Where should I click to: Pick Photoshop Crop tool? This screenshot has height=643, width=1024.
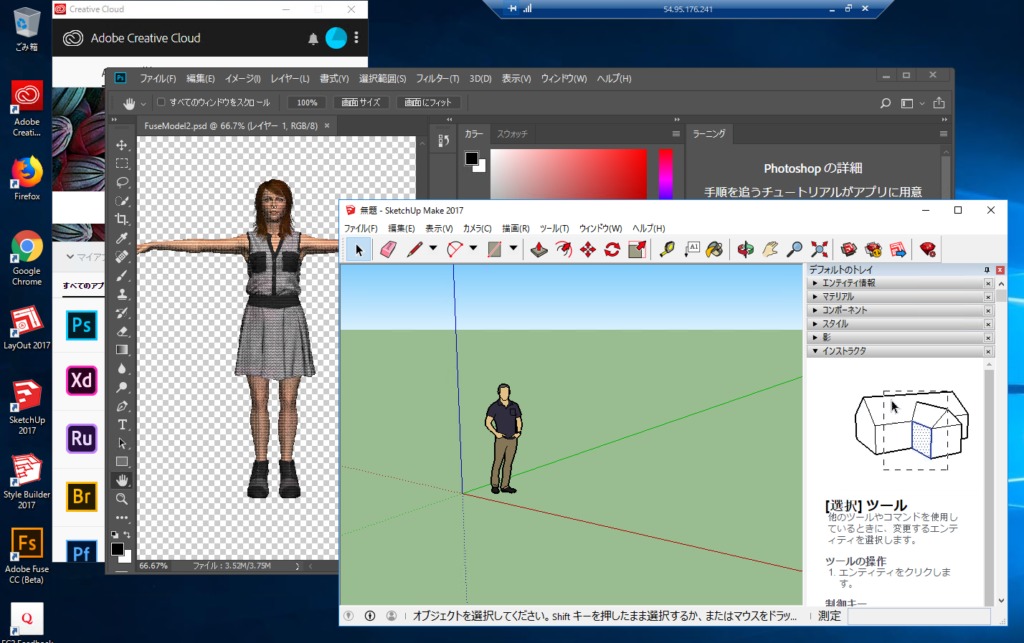point(122,219)
